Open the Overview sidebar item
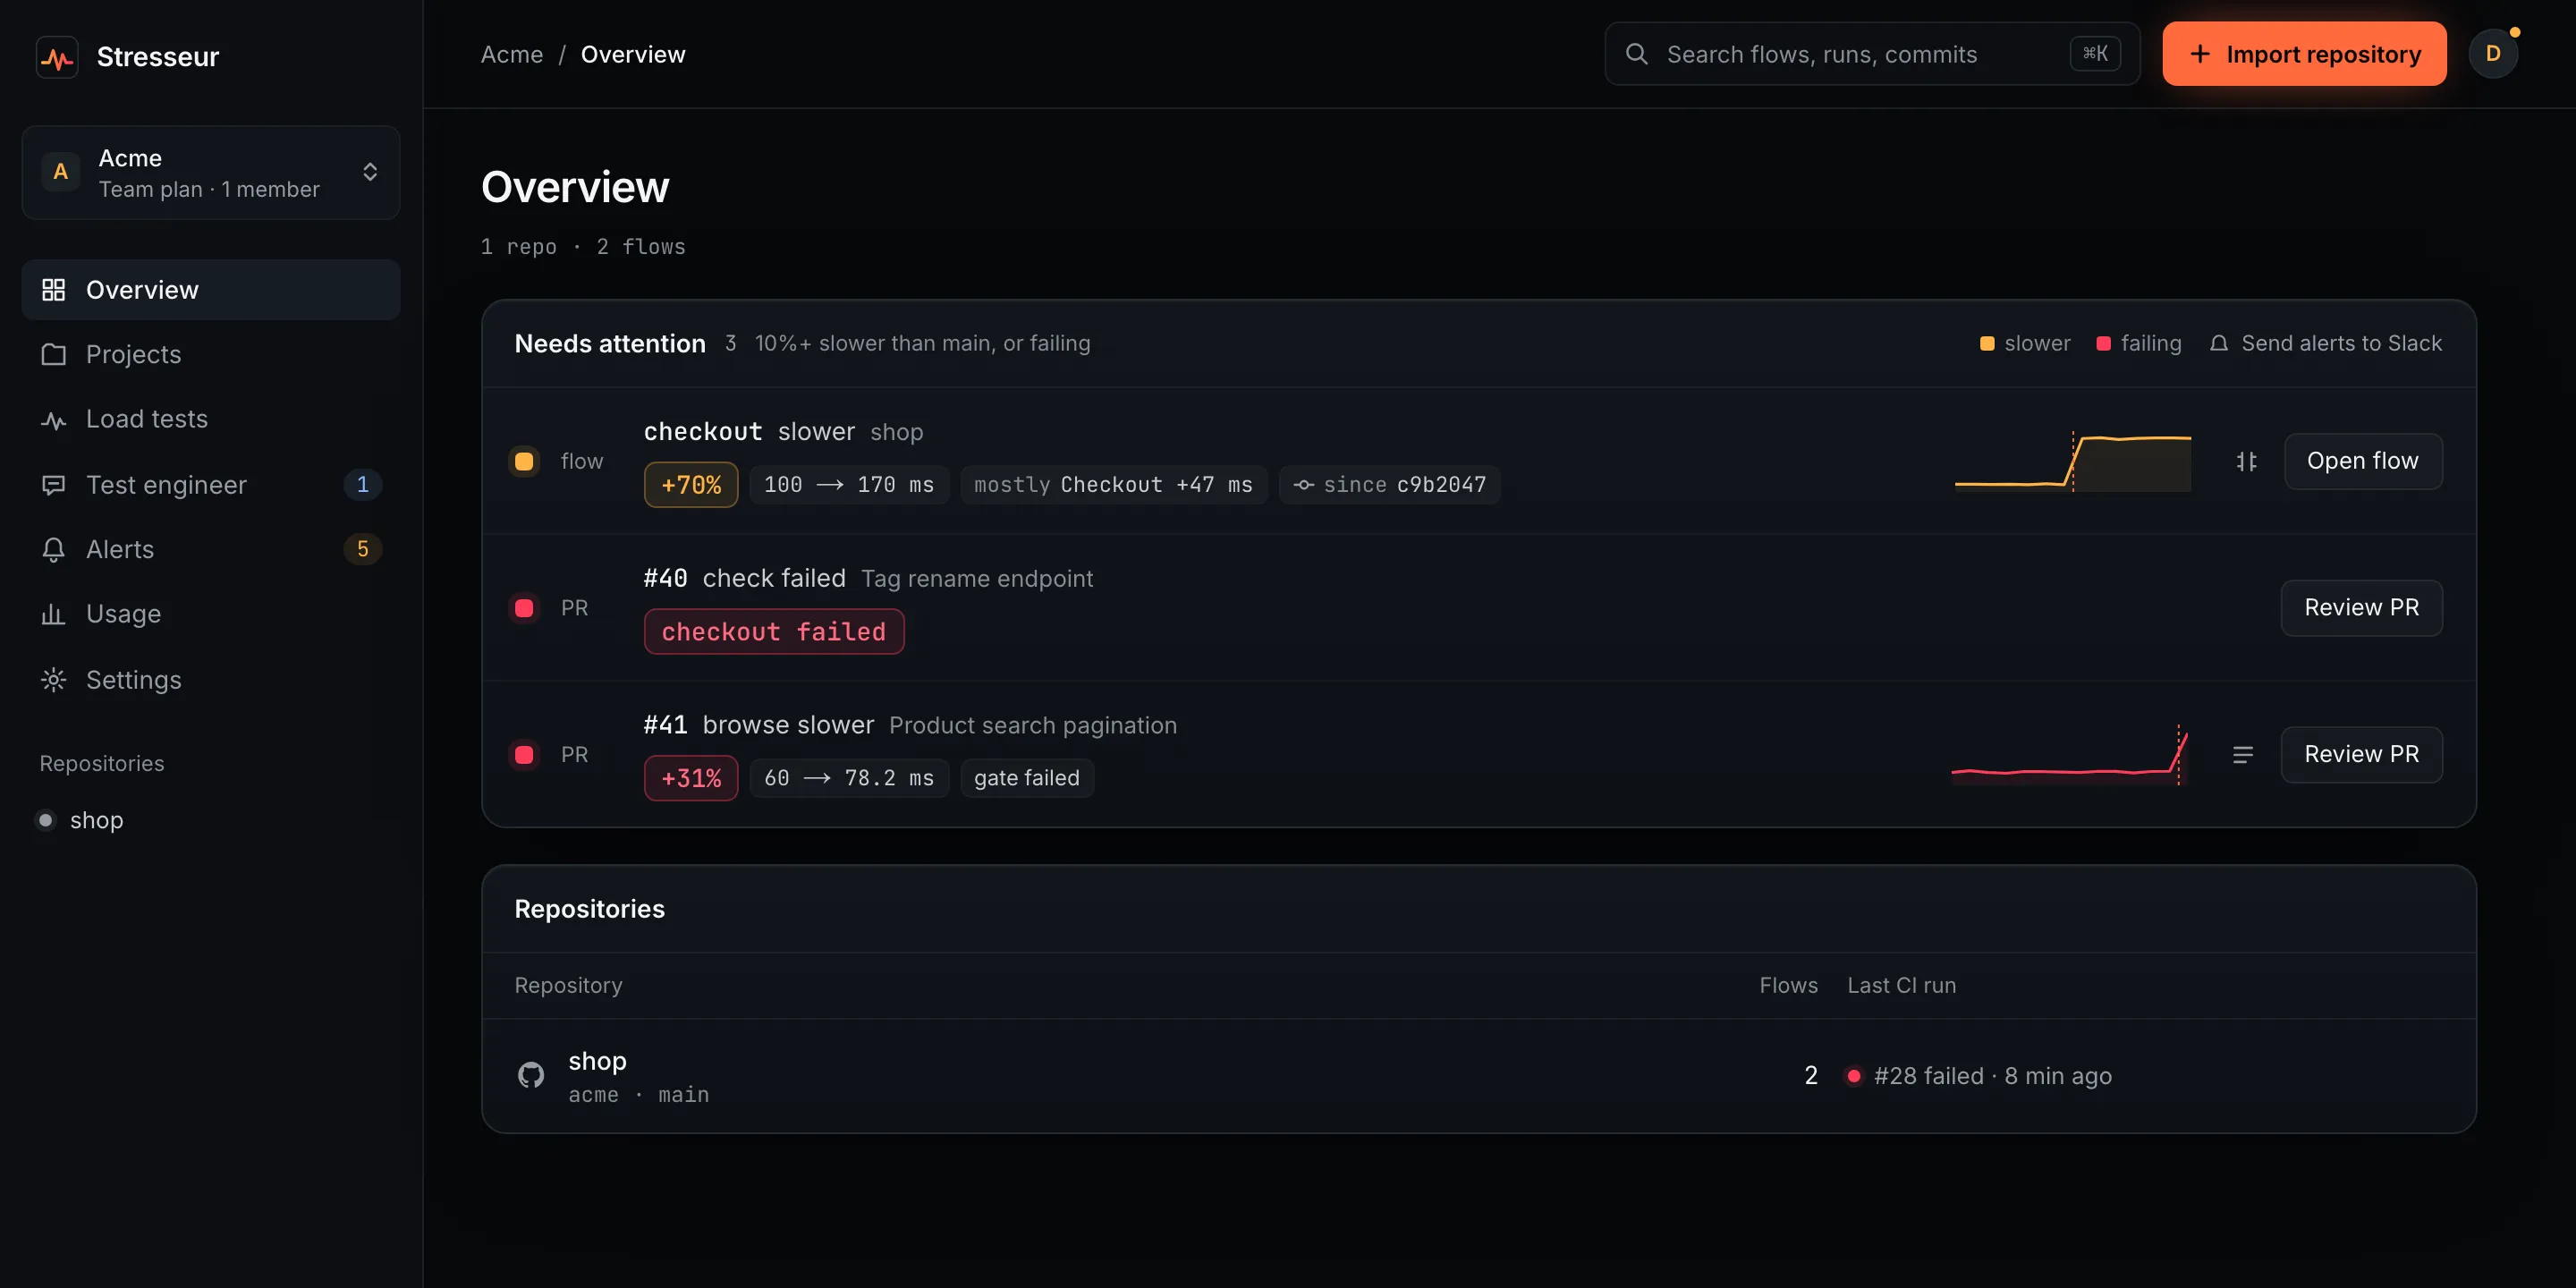Viewport: 2576px width, 1288px height. click(211, 290)
